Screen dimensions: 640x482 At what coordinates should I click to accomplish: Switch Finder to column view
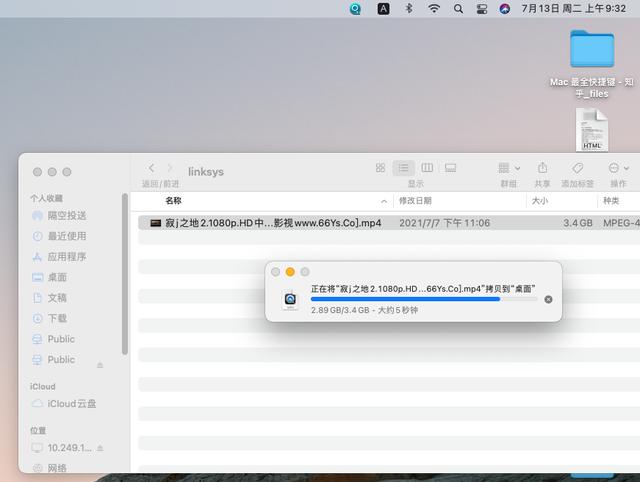427,168
